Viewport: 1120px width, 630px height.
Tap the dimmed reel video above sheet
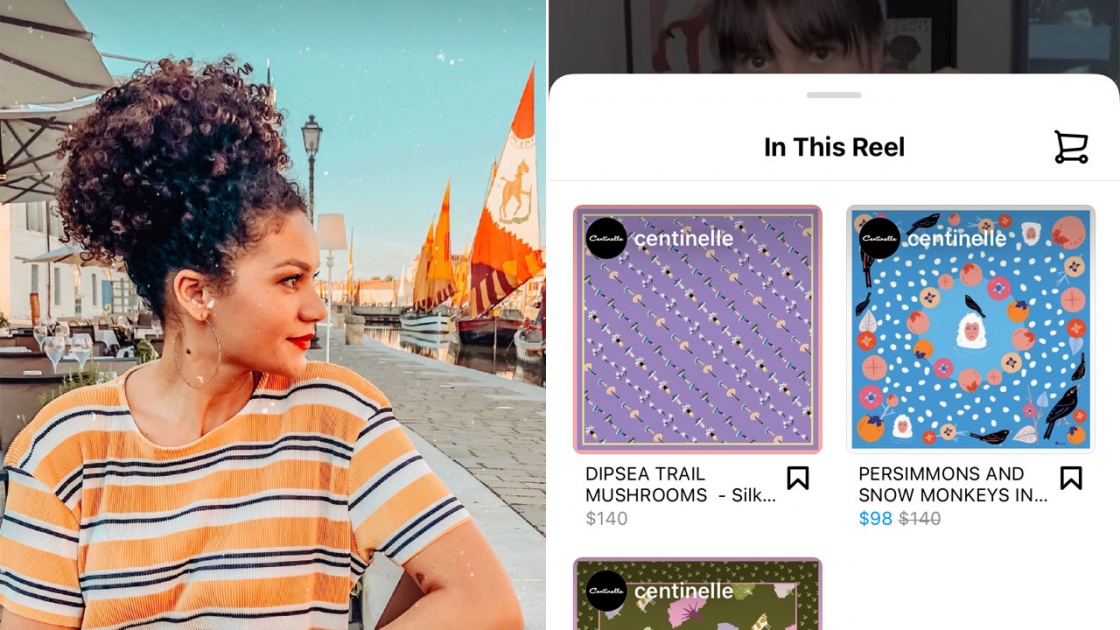(834, 36)
